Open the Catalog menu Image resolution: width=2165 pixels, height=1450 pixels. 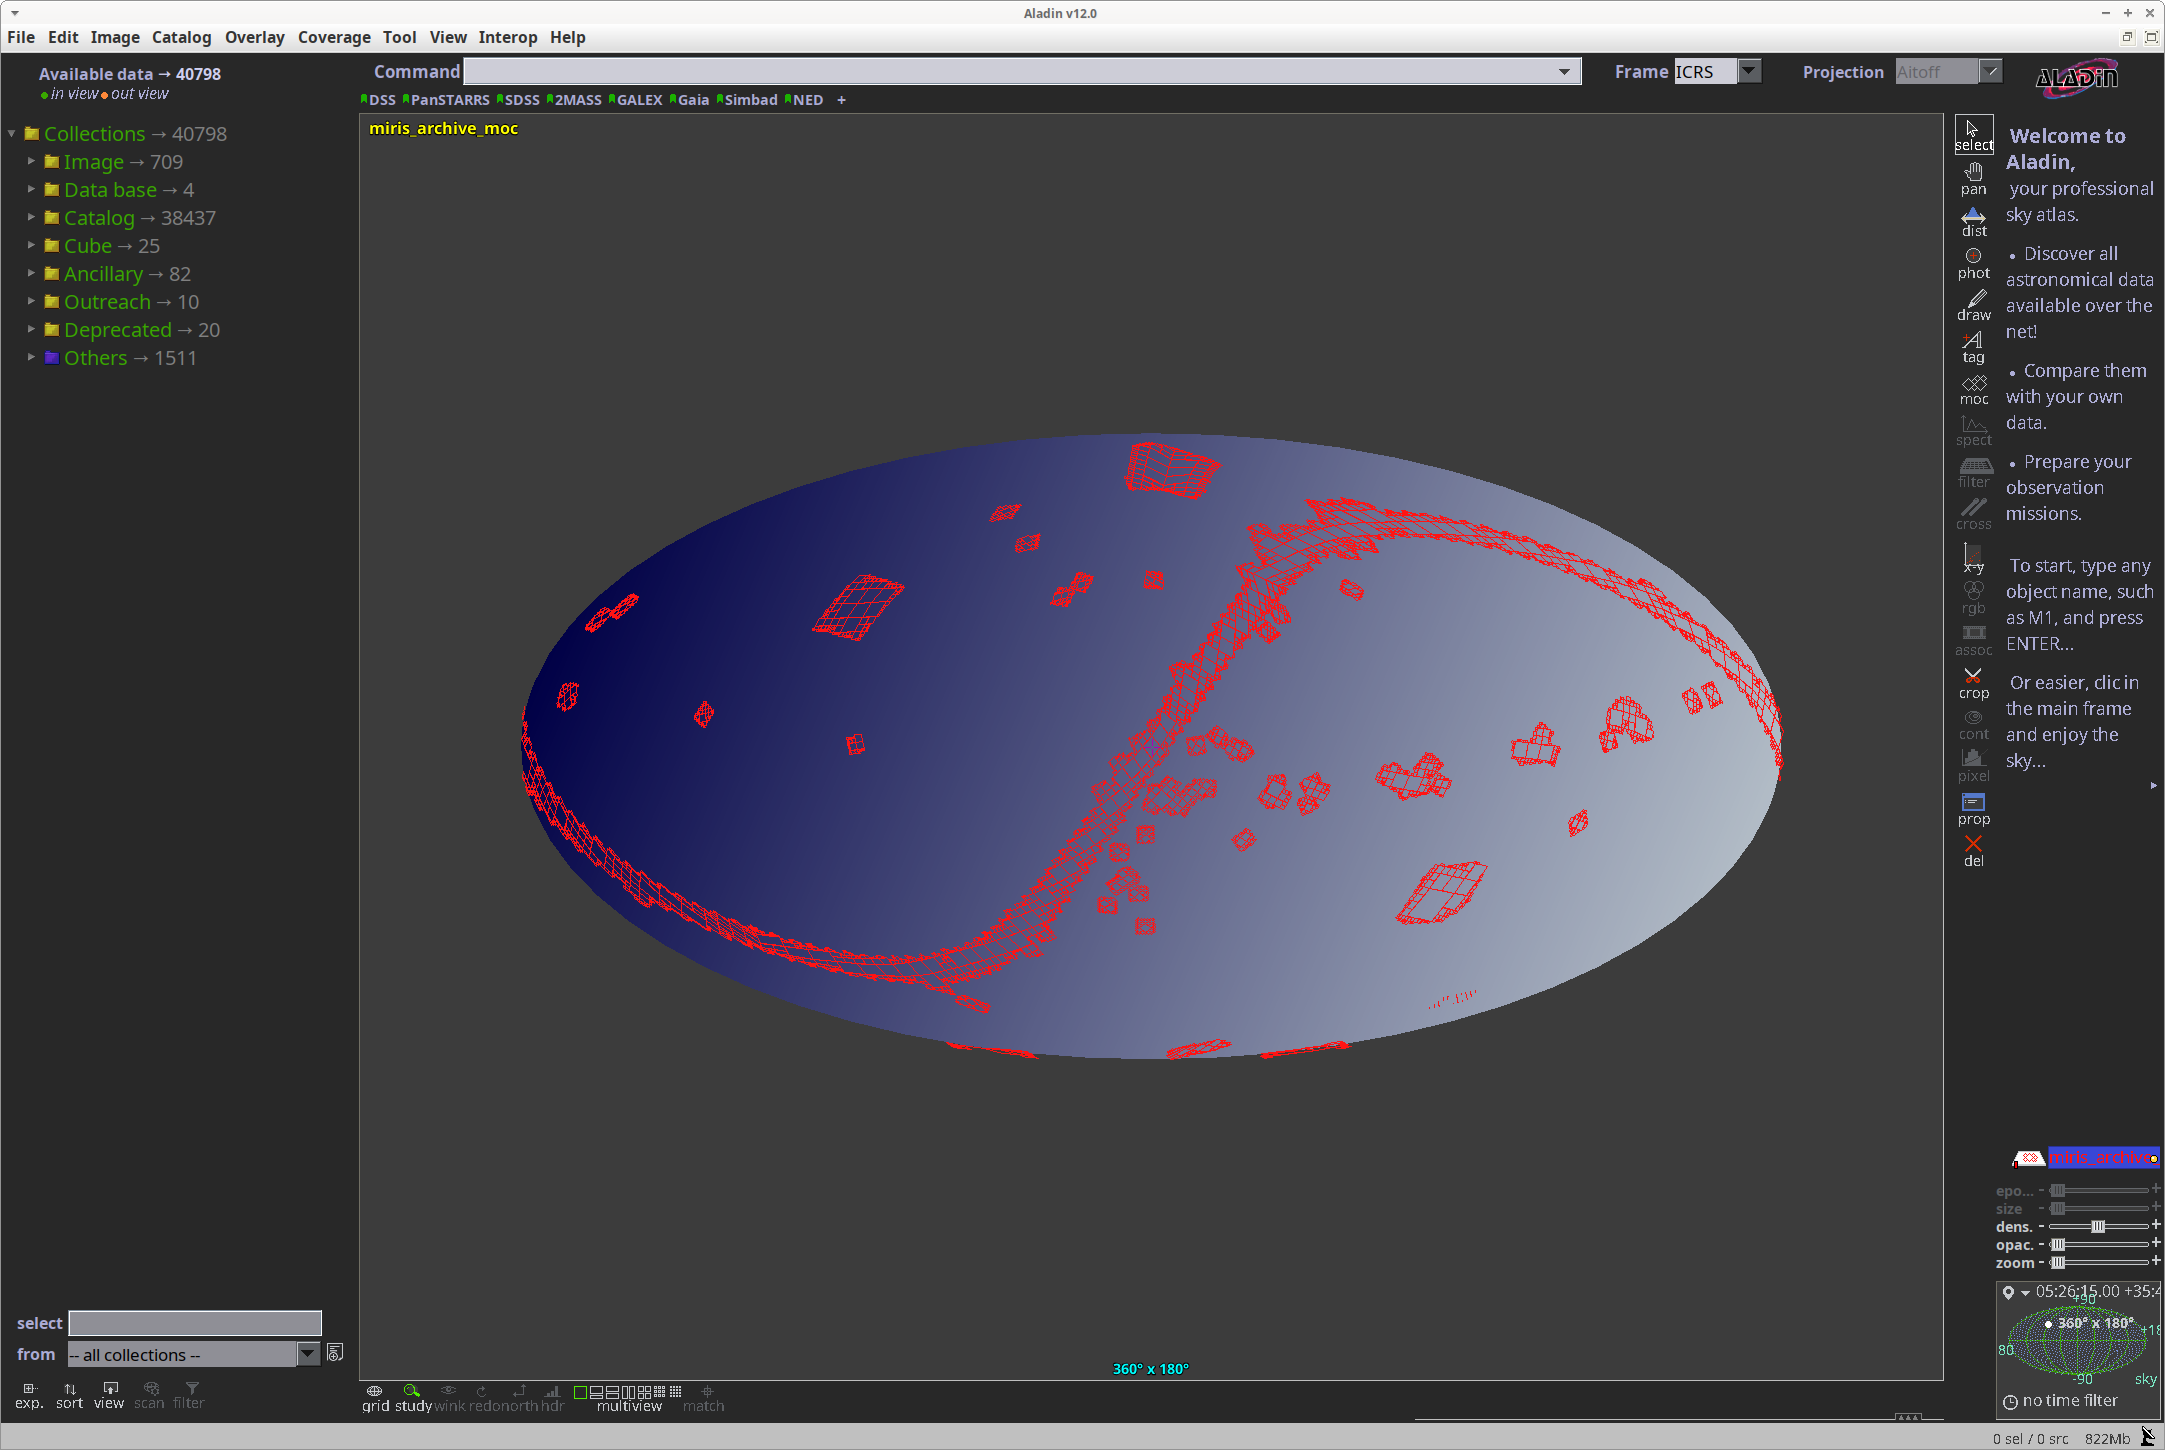click(181, 37)
